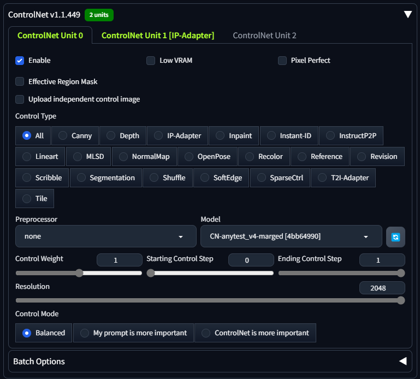The image size is (420, 379).
Task: Choose the Revision control type
Action: pos(377,156)
